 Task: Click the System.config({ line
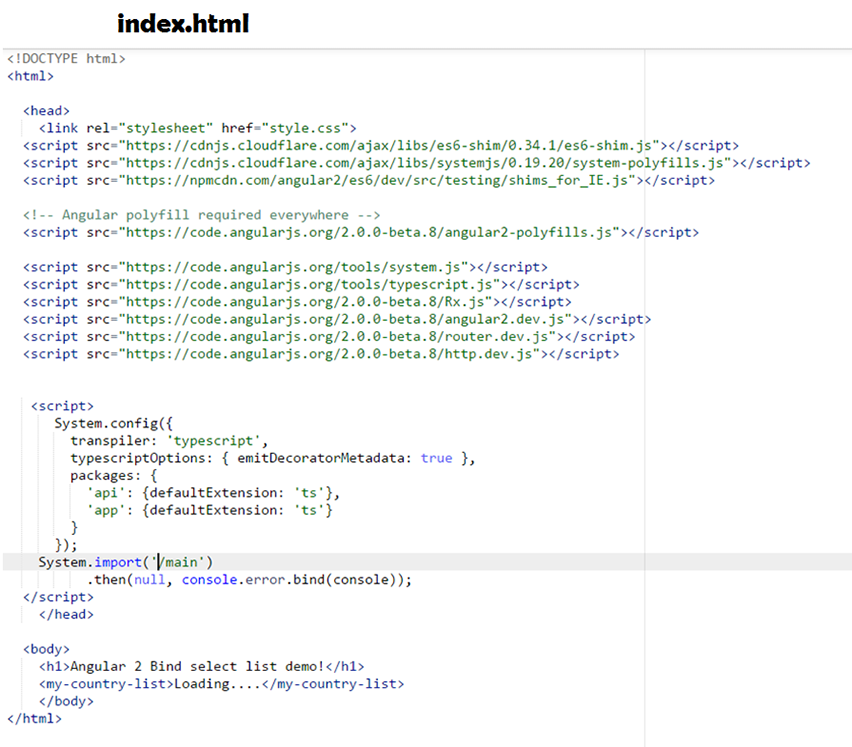pyautogui.click(x=114, y=423)
